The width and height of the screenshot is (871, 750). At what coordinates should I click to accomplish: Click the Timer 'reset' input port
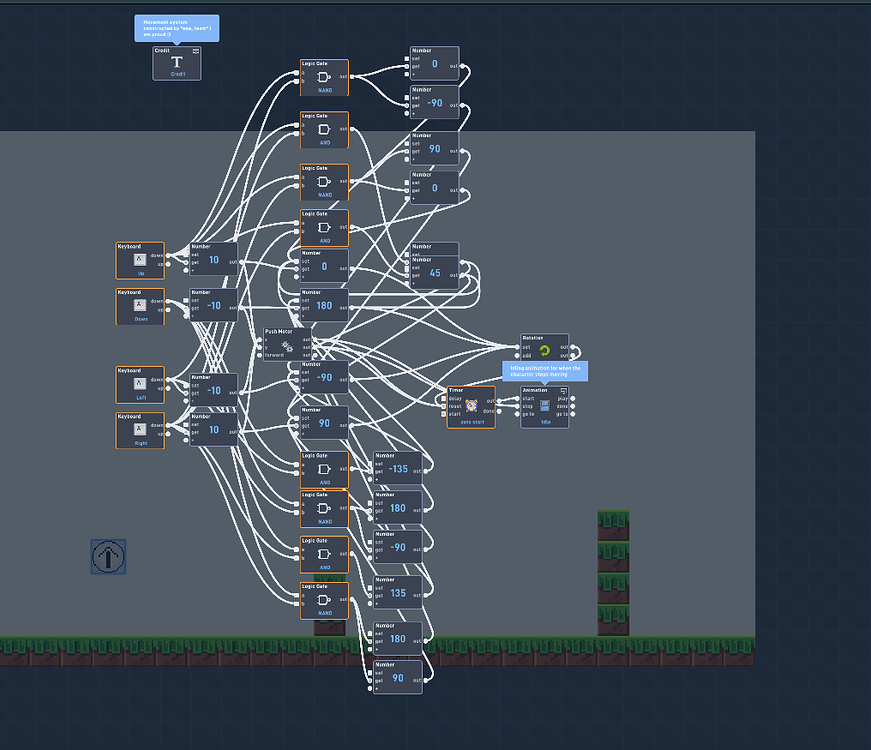click(x=444, y=406)
